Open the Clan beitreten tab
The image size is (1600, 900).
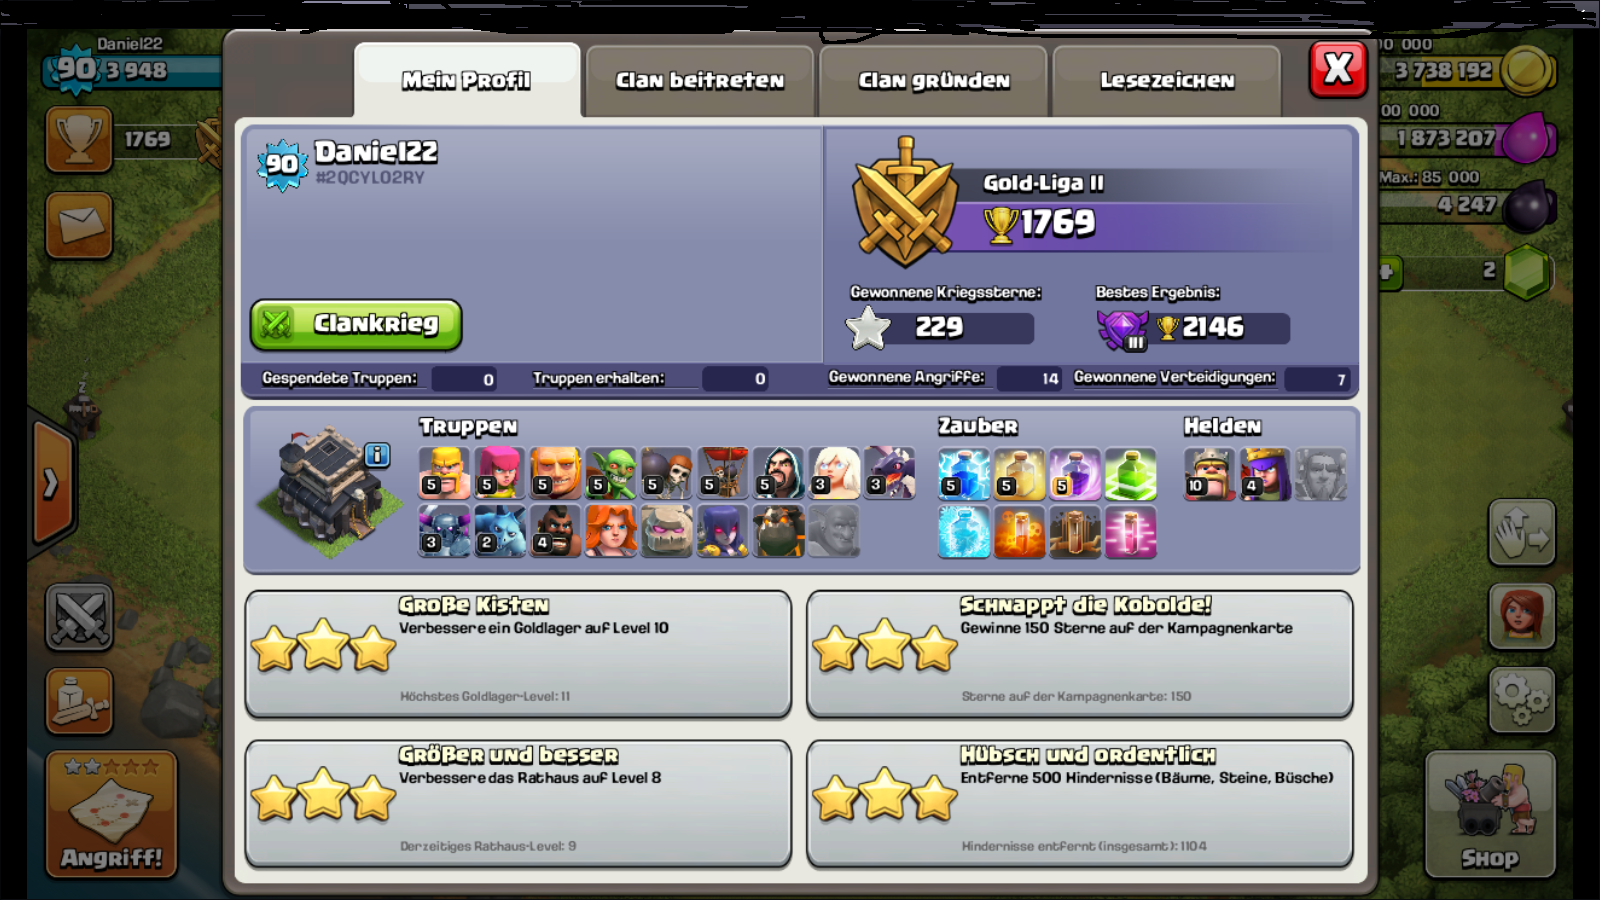pyautogui.click(x=699, y=81)
